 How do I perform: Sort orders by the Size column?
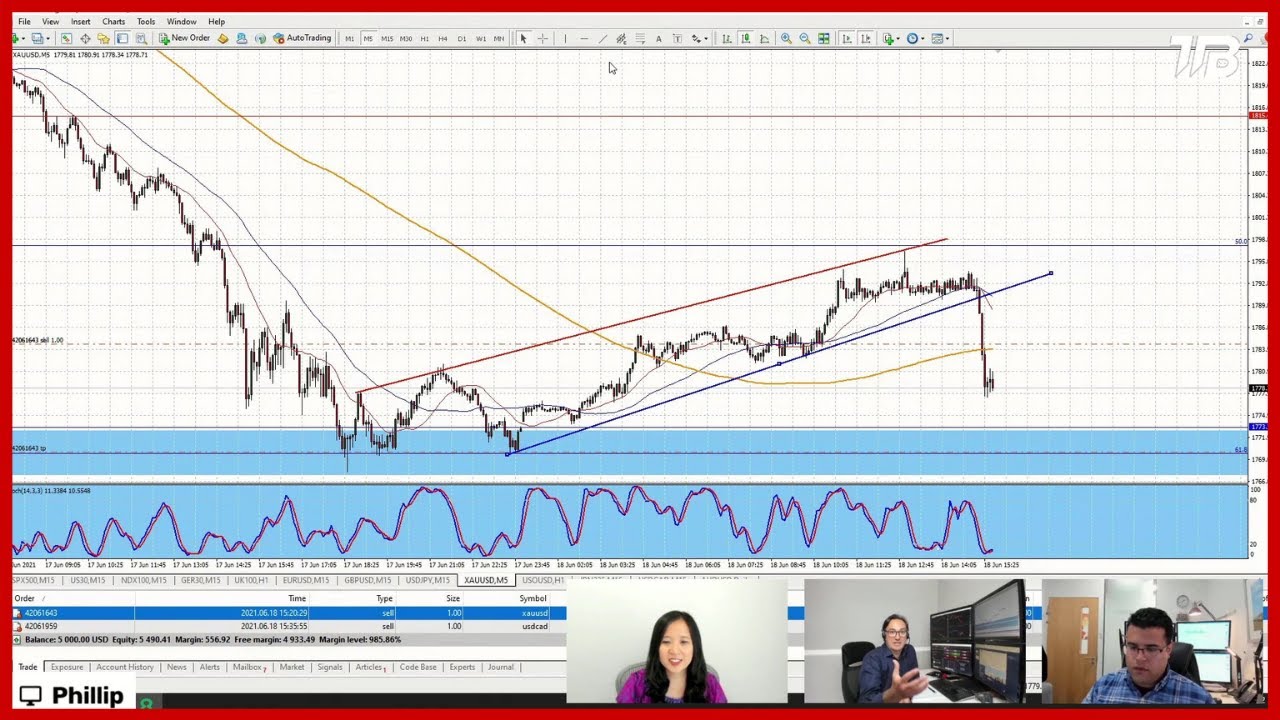click(x=453, y=598)
